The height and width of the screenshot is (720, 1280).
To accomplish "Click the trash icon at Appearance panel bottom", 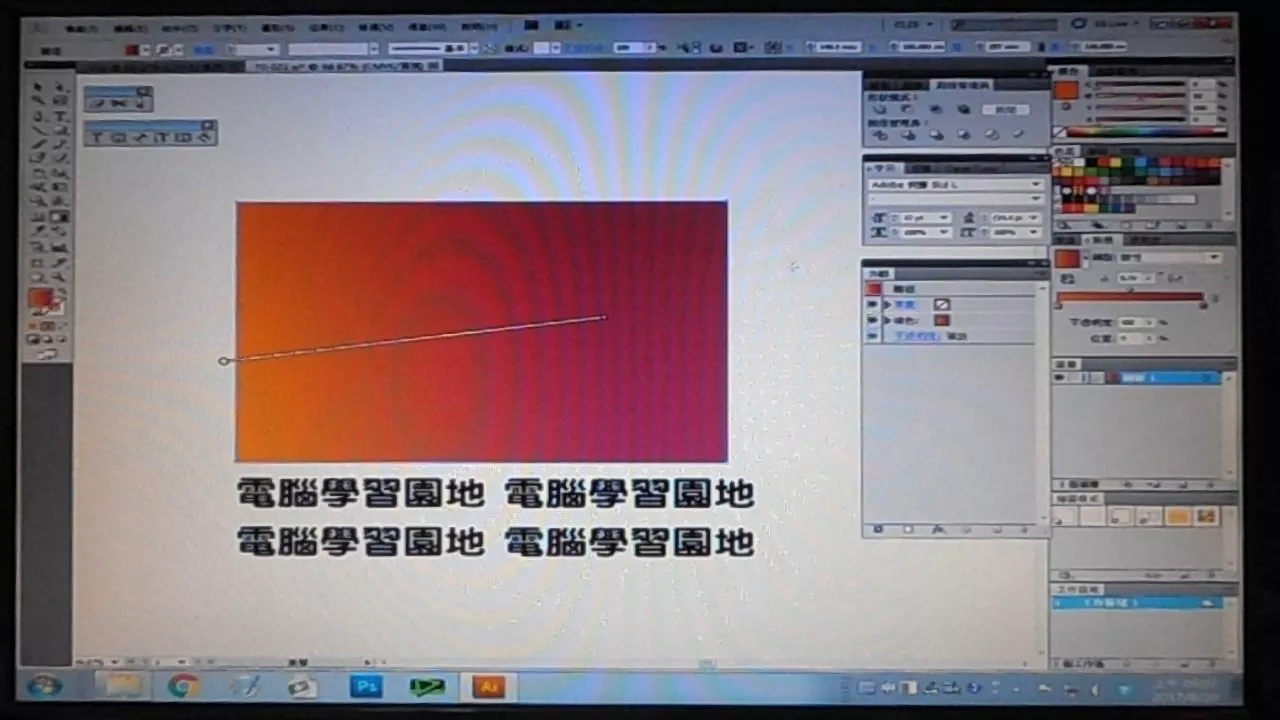I will (1023, 529).
